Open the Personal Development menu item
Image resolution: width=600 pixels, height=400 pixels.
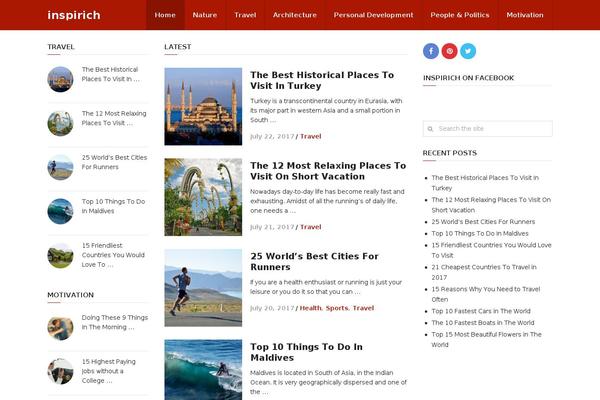[x=373, y=15]
